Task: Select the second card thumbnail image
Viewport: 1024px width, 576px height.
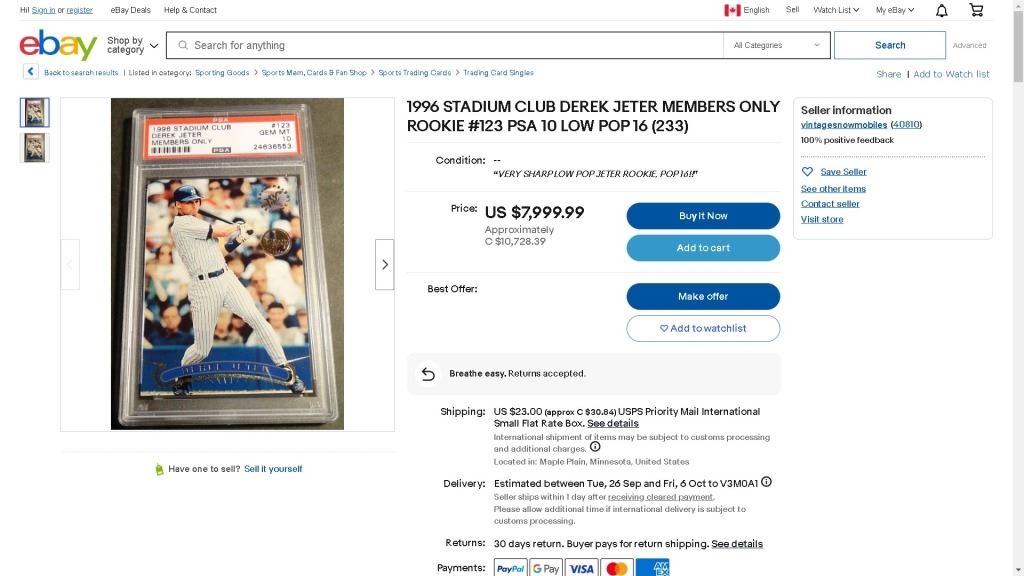Action: coord(35,148)
